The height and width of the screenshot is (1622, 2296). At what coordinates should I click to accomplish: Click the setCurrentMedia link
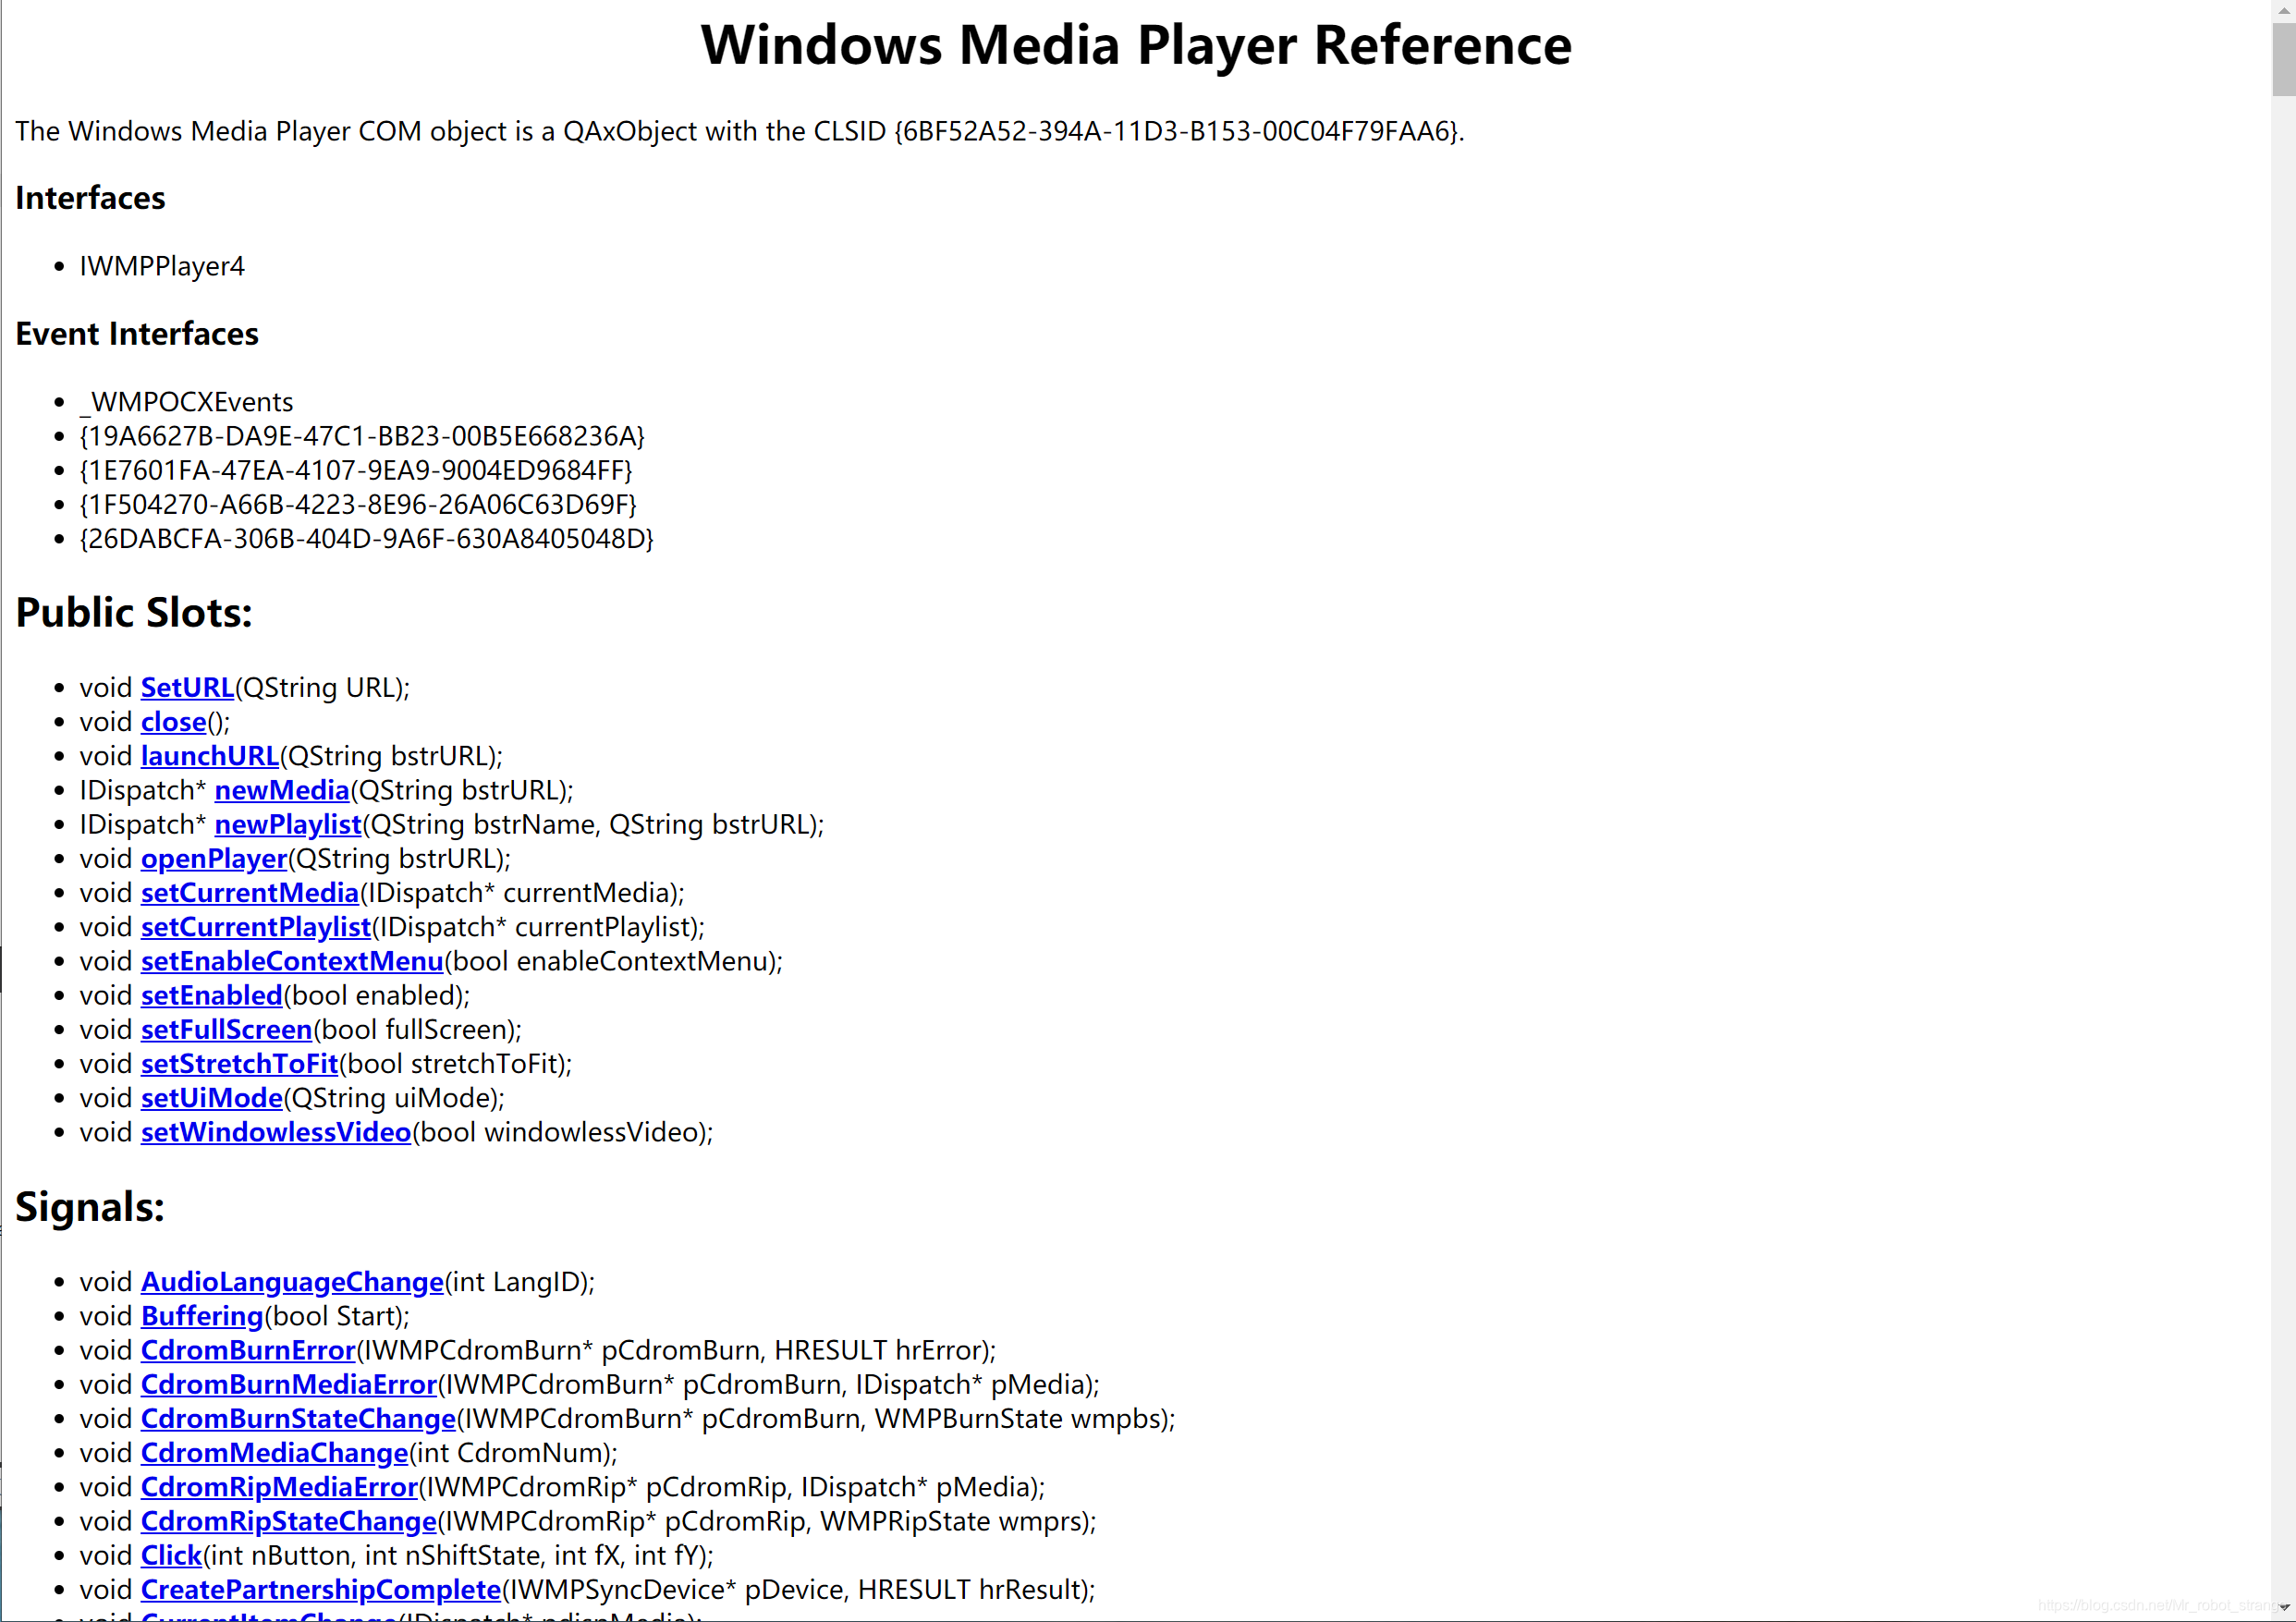[x=250, y=893]
